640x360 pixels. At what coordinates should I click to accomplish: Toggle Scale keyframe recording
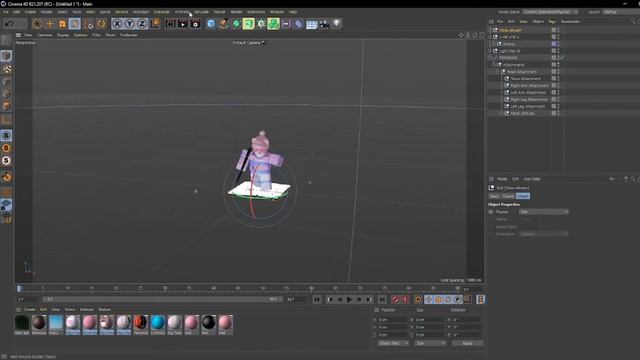pyautogui.click(x=438, y=300)
